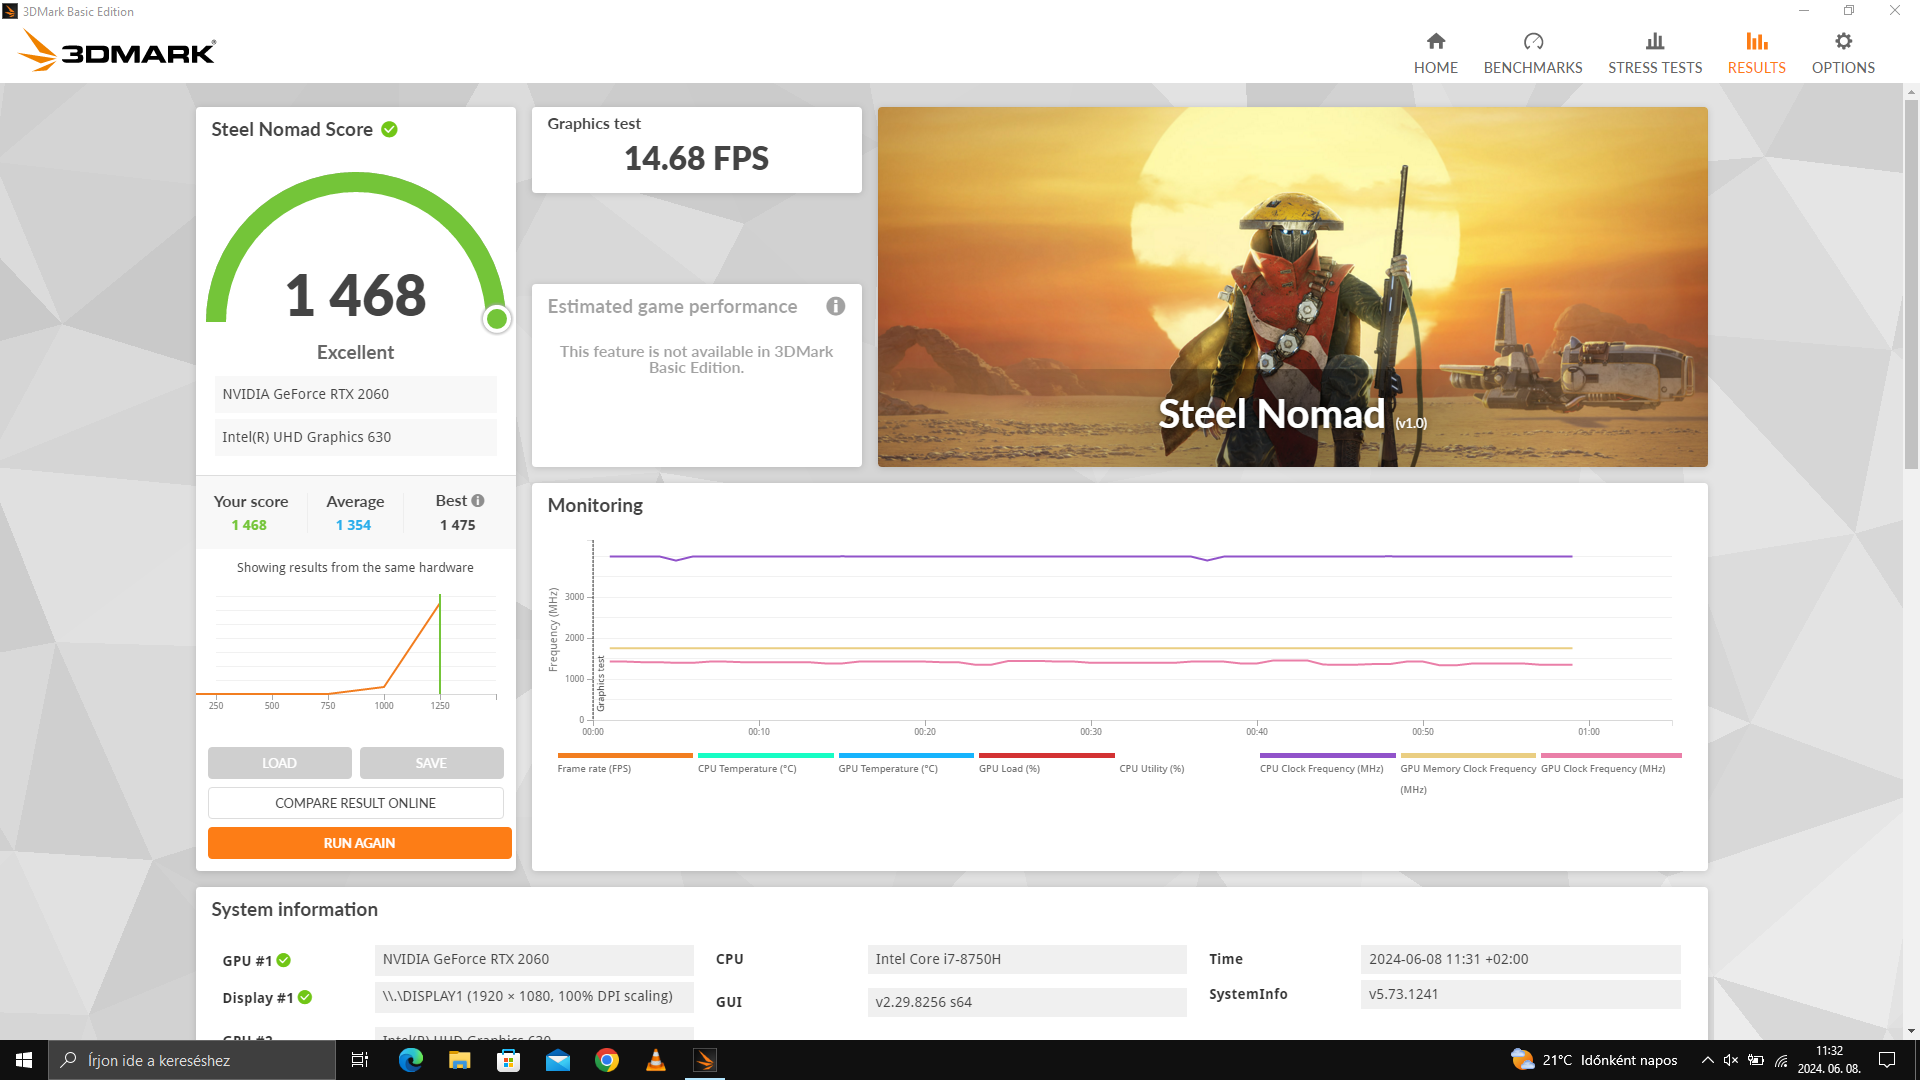Click Compare Result Online button
The image size is (1920, 1080).
coord(355,803)
